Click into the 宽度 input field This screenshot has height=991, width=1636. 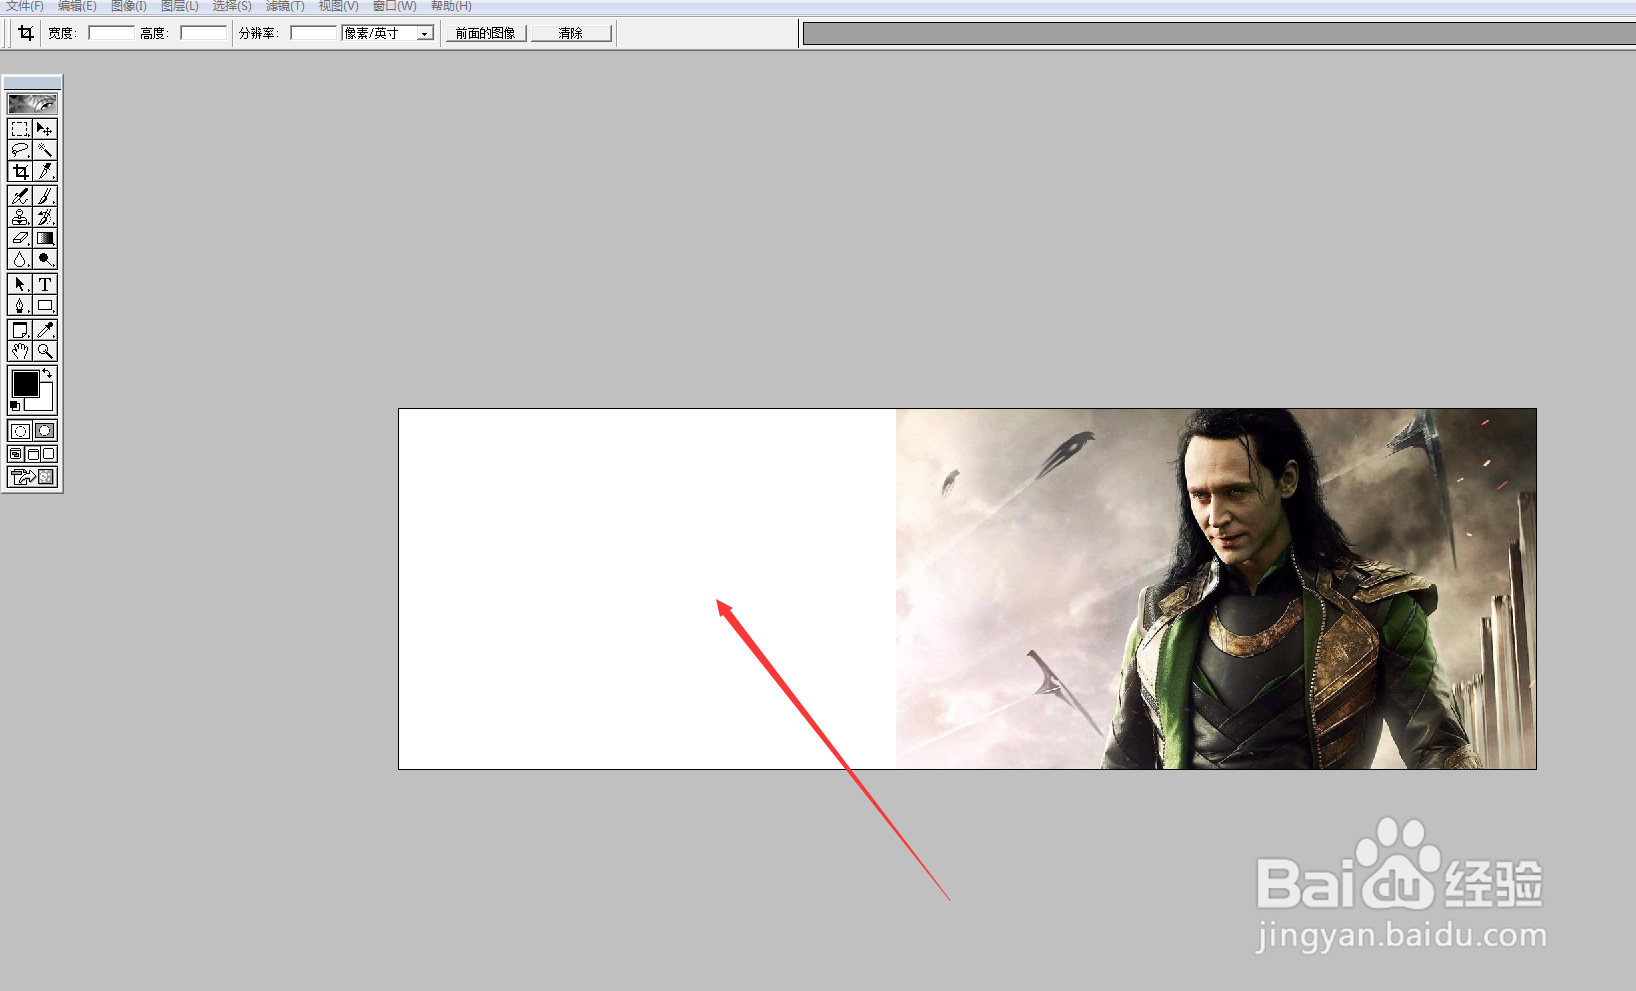coord(111,33)
